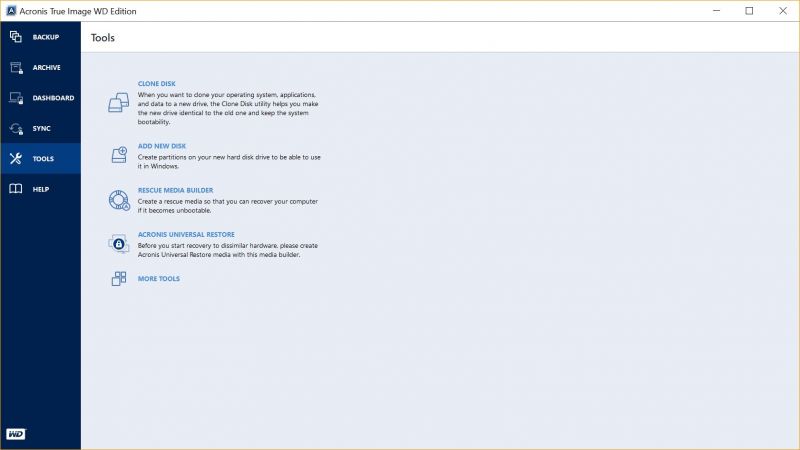Select the TOOLS sidebar item
The height and width of the screenshot is (450, 800).
(x=43, y=159)
